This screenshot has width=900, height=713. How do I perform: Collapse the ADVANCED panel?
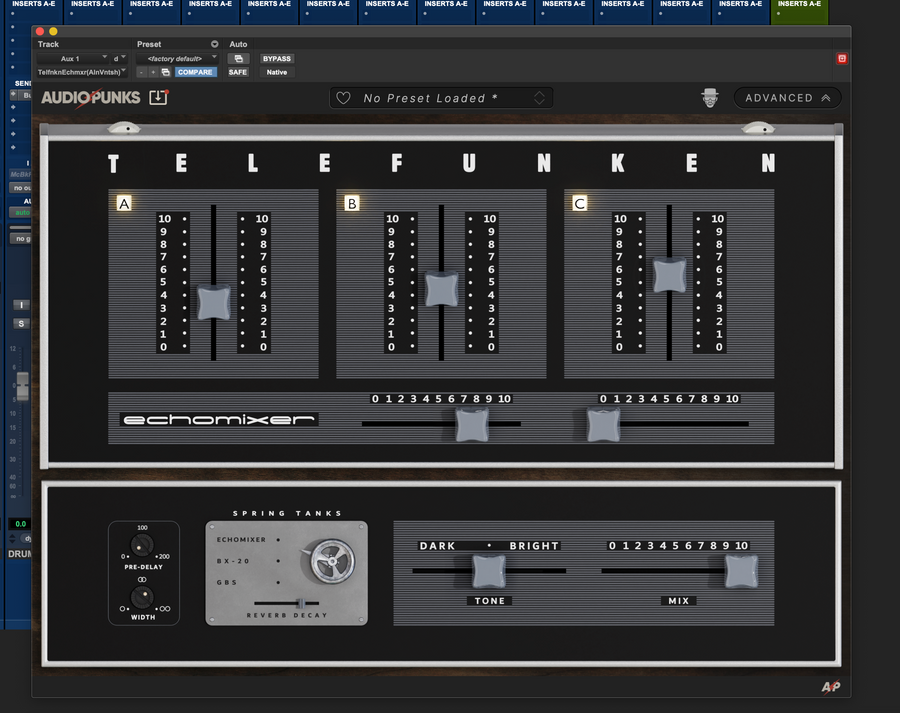pyautogui.click(x=788, y=98)
